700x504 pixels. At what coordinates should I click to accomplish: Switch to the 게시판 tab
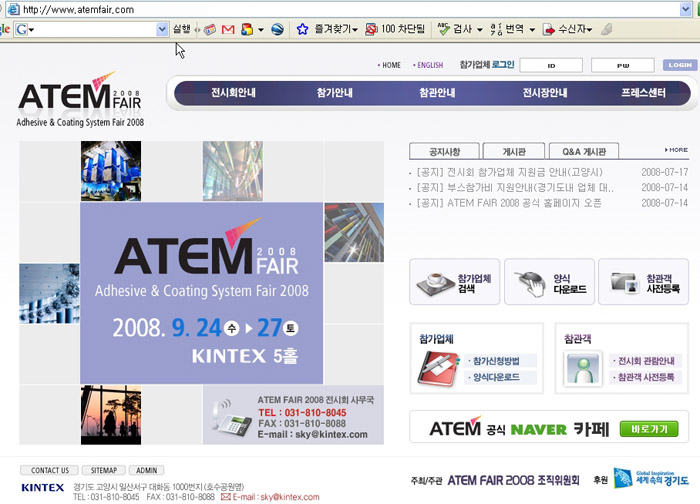[514, 151]
